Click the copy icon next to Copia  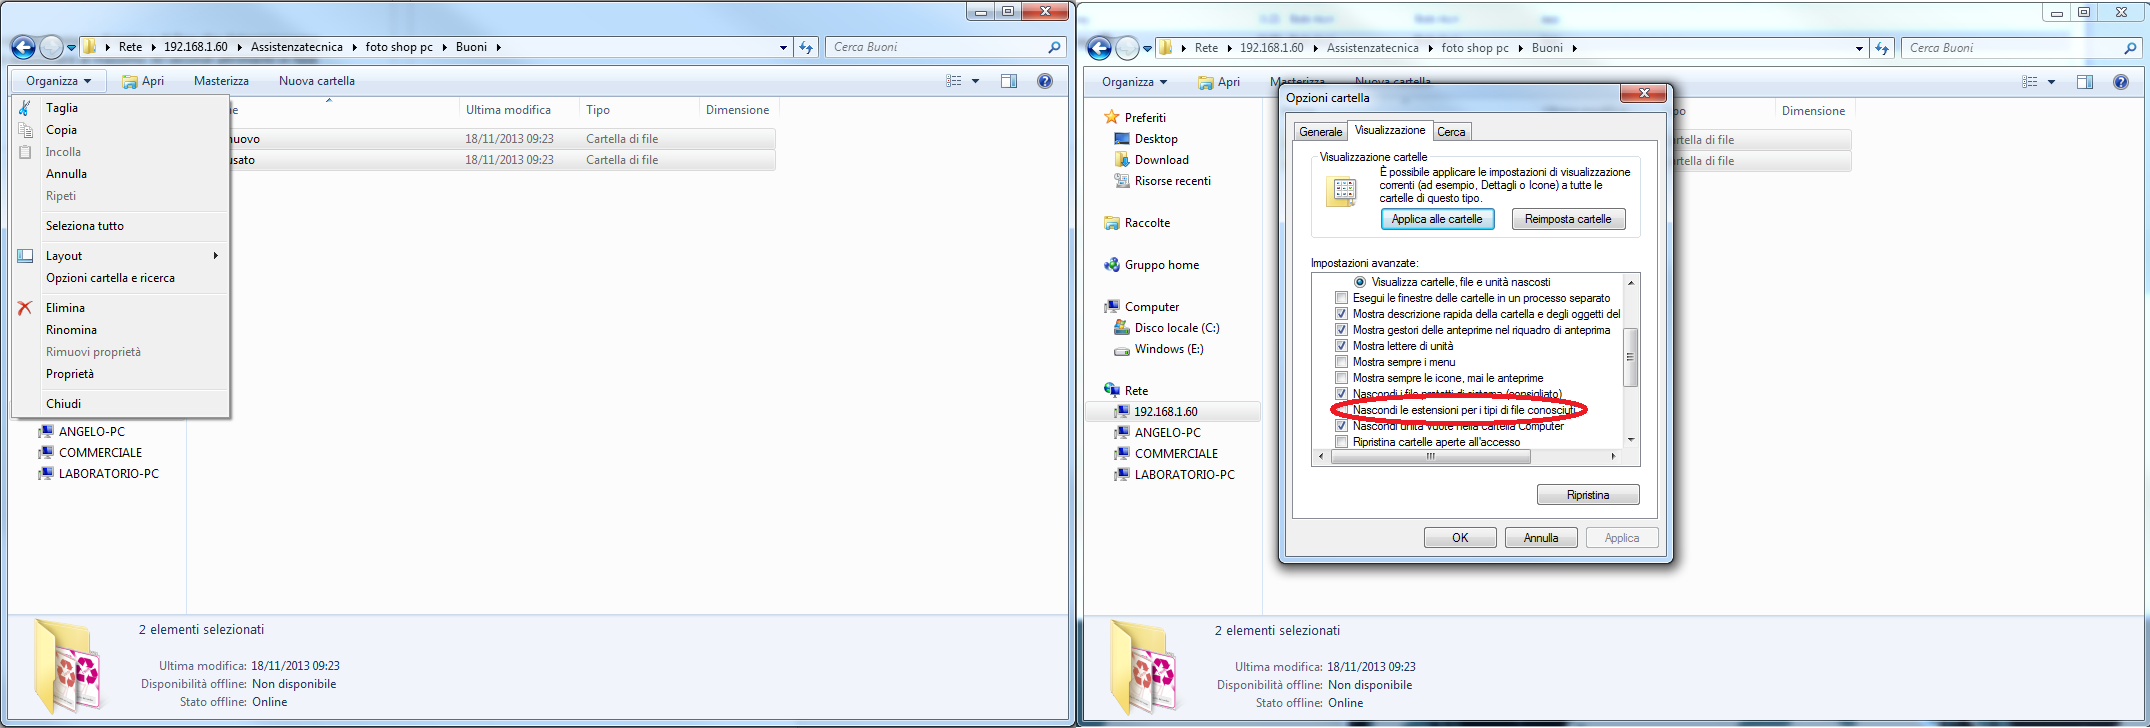pyautogui.click(x=25, y=130)
